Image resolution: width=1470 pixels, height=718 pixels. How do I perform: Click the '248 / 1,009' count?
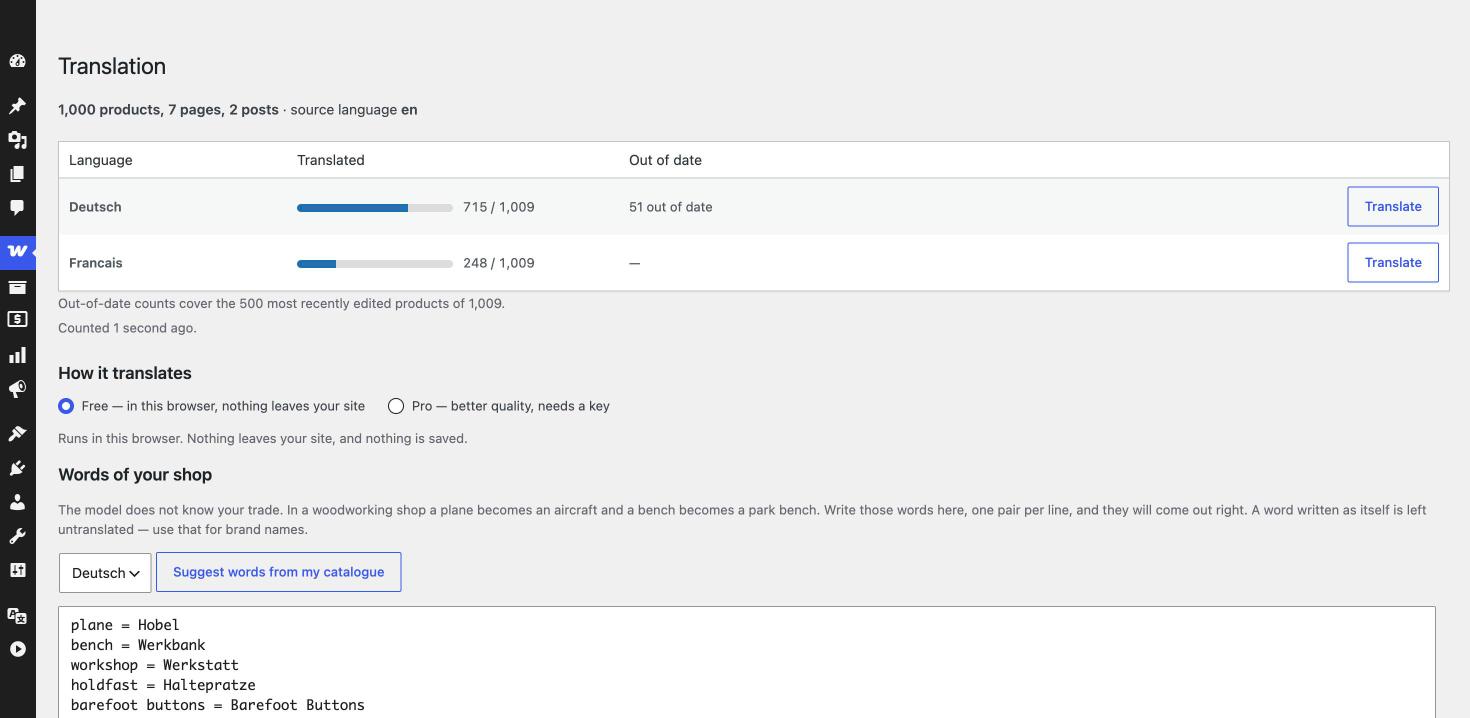click(x=499, y=263)
